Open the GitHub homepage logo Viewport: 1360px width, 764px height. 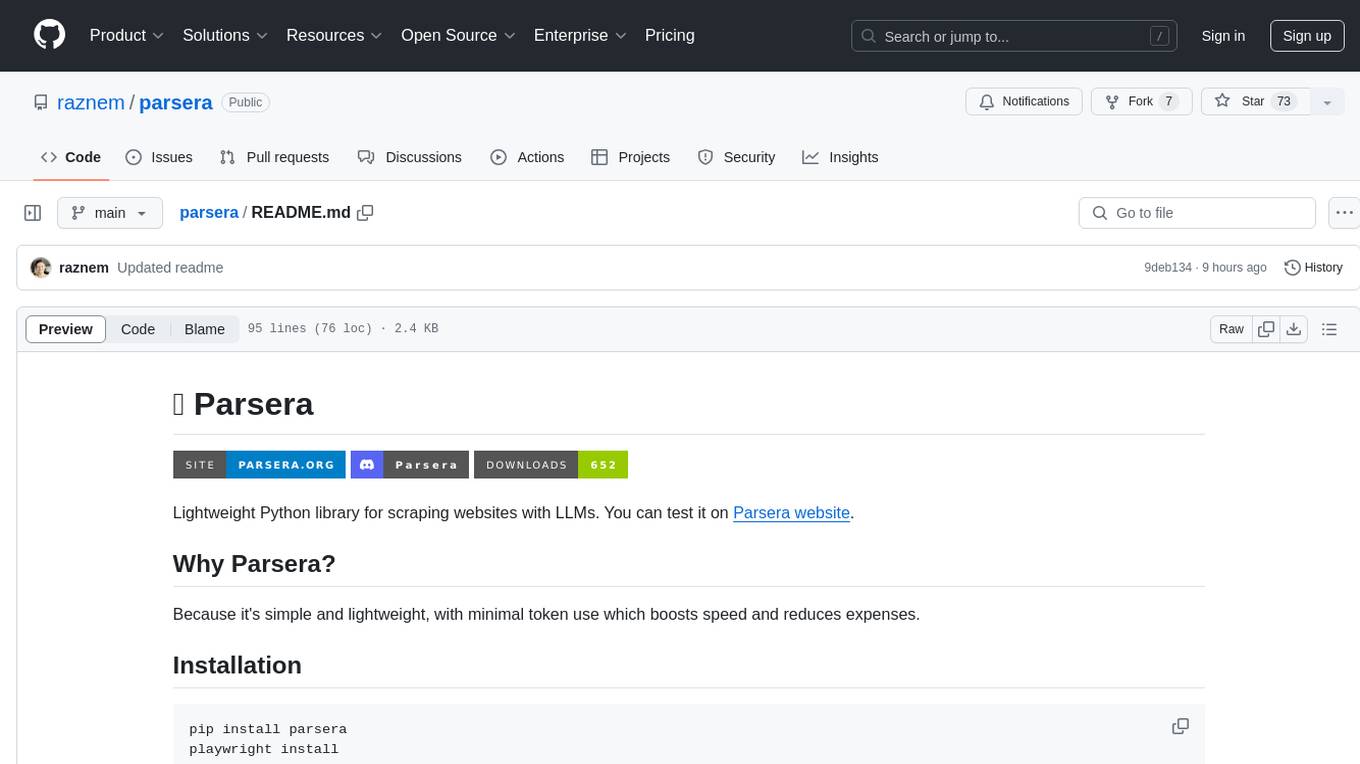[49, 35]
